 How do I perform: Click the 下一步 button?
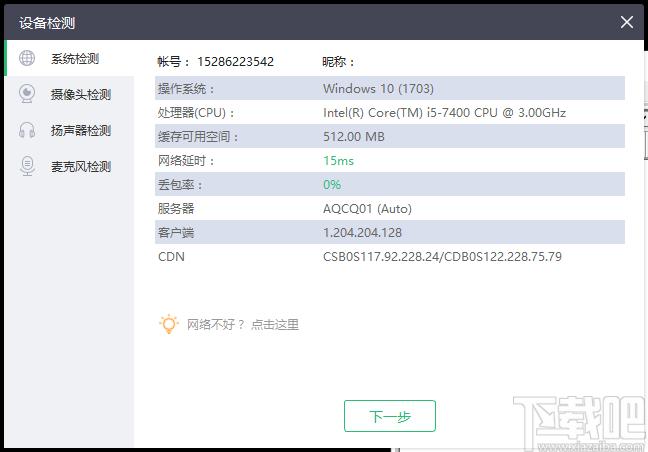point(390,416)
